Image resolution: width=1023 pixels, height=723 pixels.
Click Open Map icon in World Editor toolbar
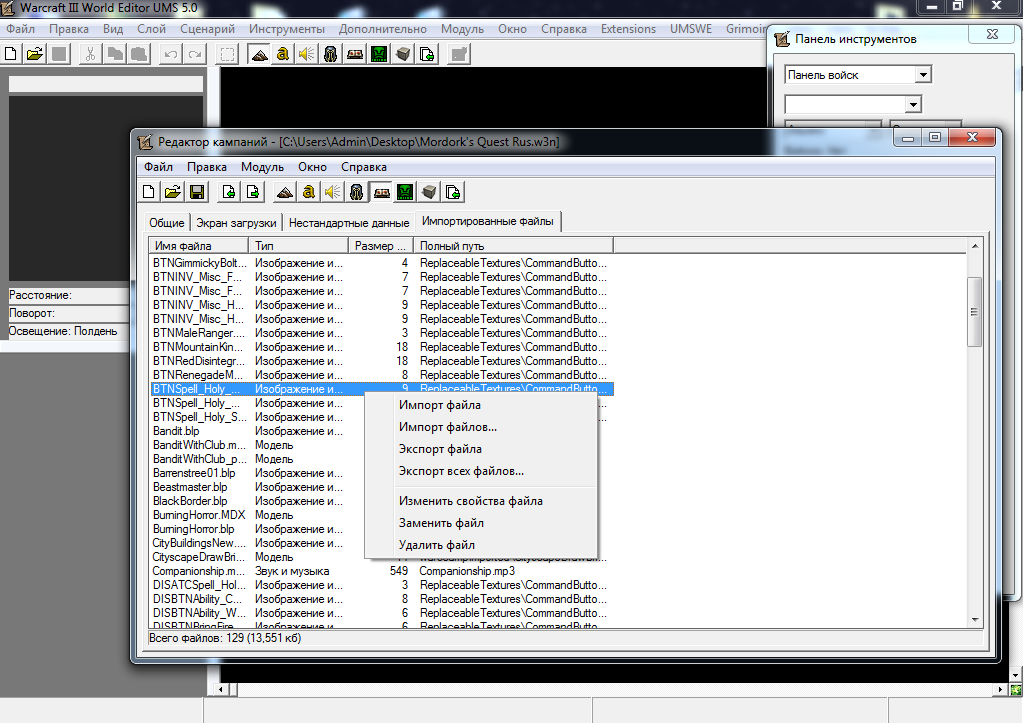35,54
